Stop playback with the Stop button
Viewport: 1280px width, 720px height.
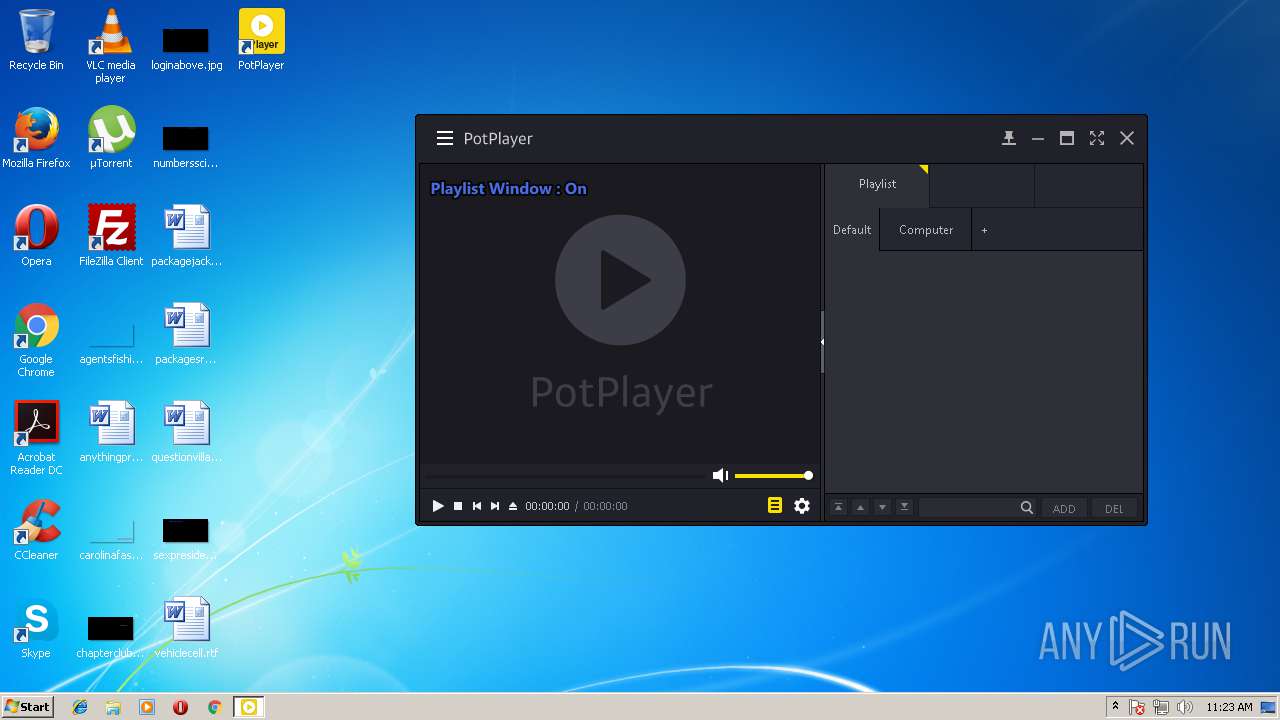pos(458,506)
